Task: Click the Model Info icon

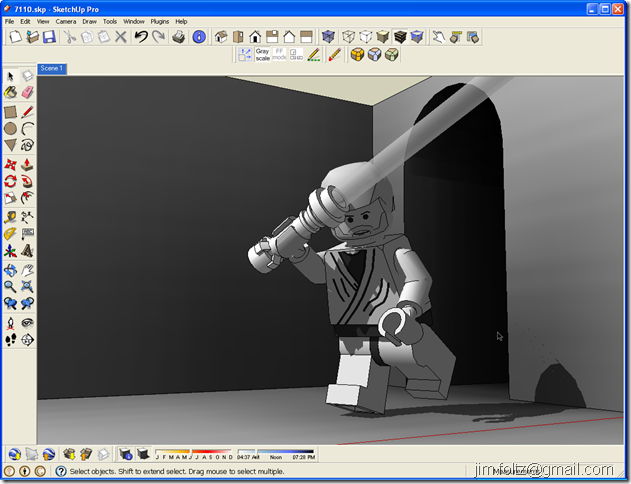Action: click(199, 37)
